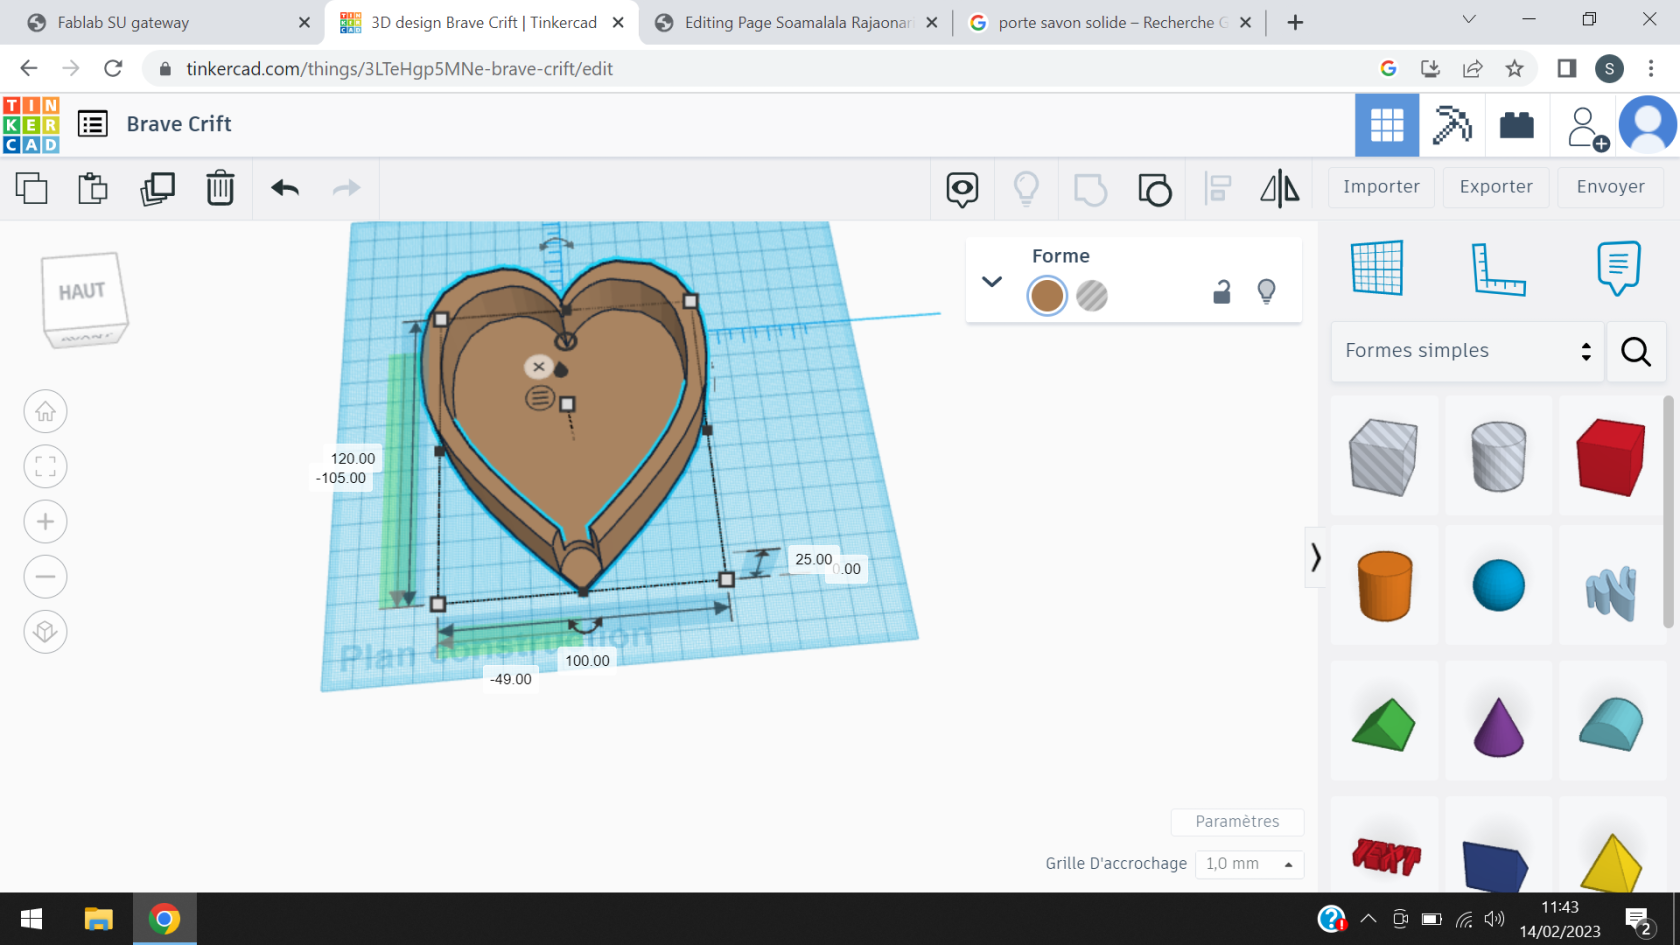The width and height of the screenshot is (1680, 945).
Task: Select the Ruler tool
Action: 1498,268
